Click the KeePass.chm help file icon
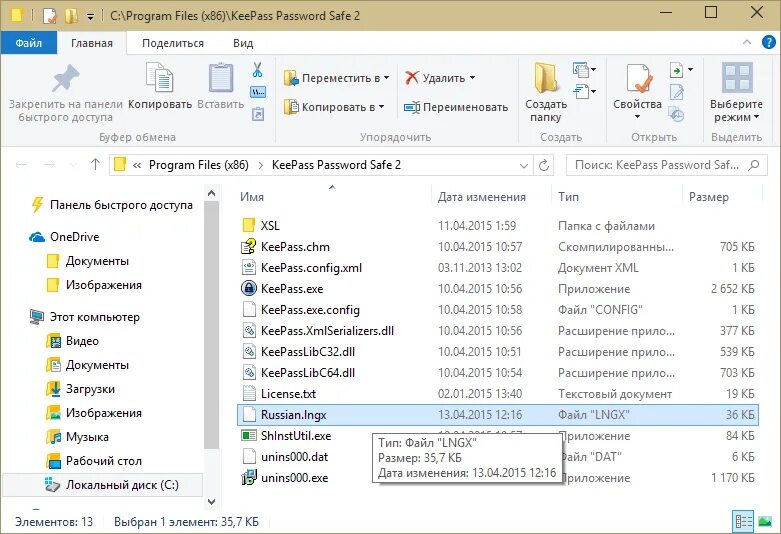The image size is (781, 534). (249, 247)
